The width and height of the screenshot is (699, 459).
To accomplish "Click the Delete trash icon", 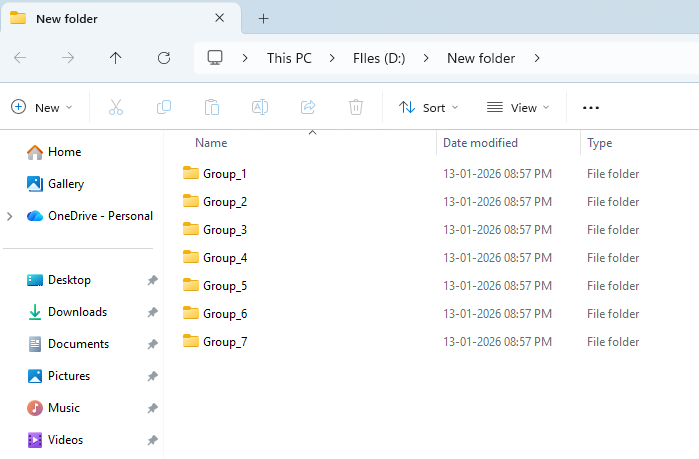I will 356,107.
